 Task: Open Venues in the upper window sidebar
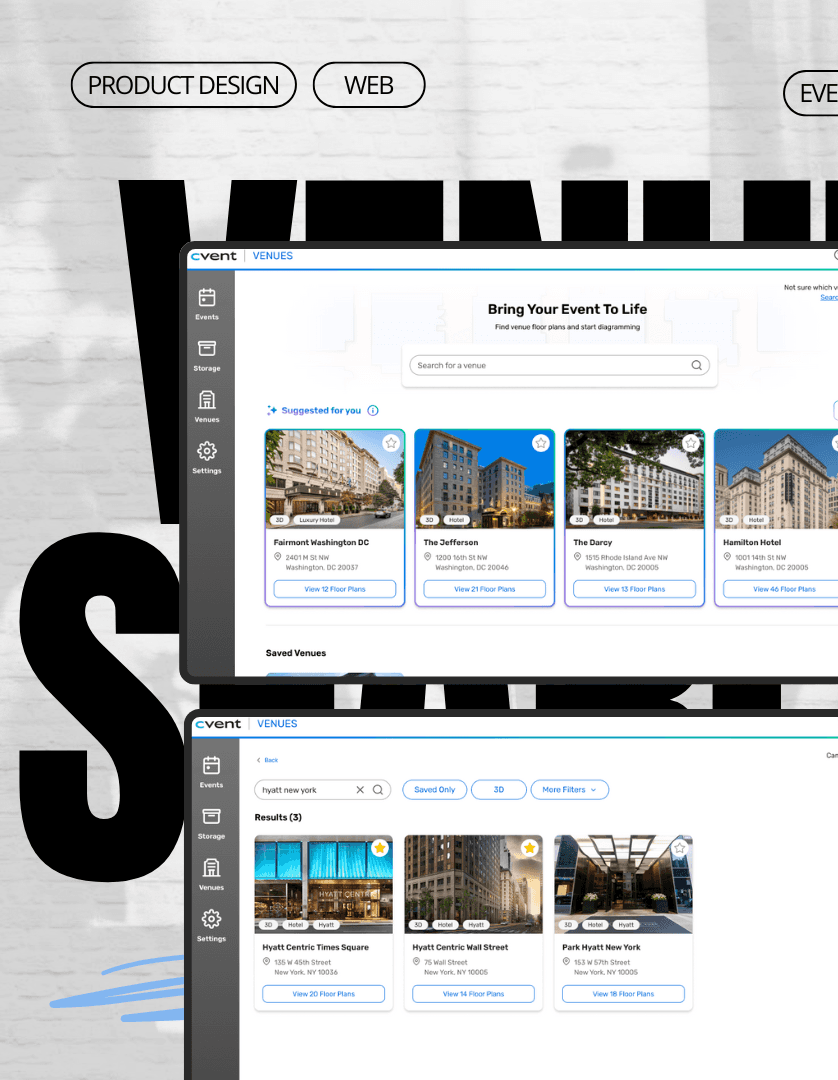coord(207,406)
